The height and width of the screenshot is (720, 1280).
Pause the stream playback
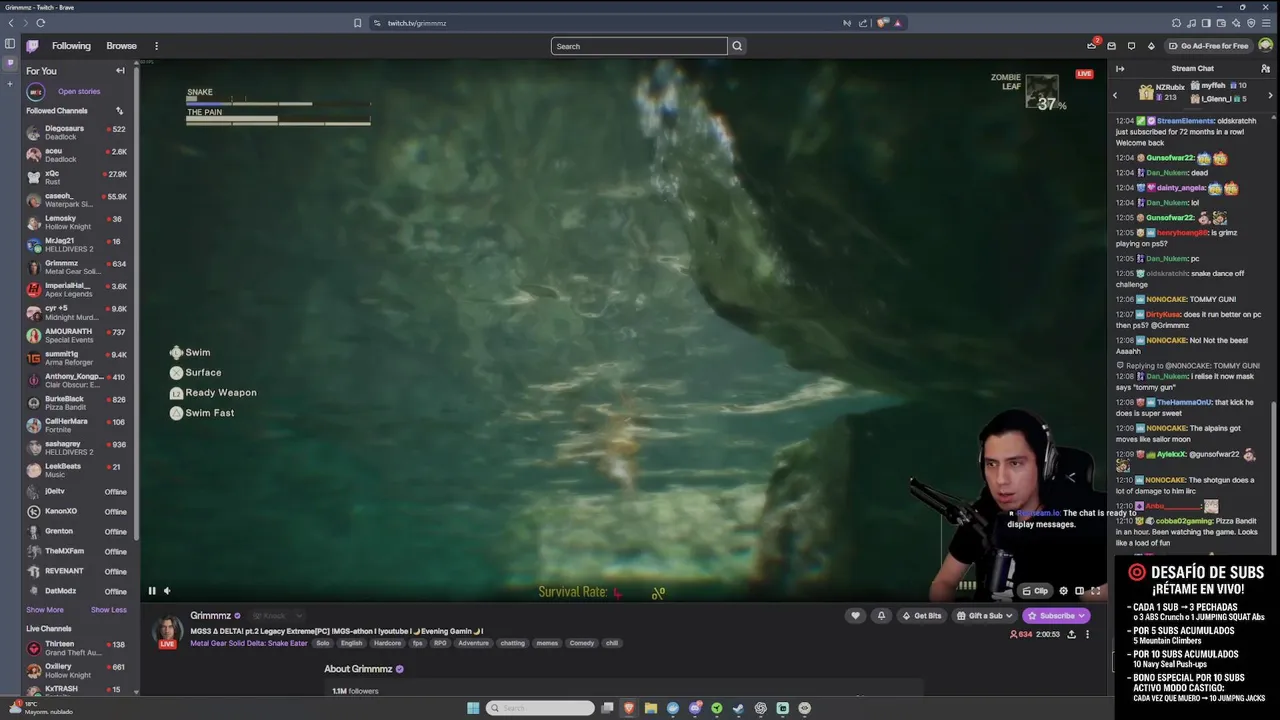152,591
